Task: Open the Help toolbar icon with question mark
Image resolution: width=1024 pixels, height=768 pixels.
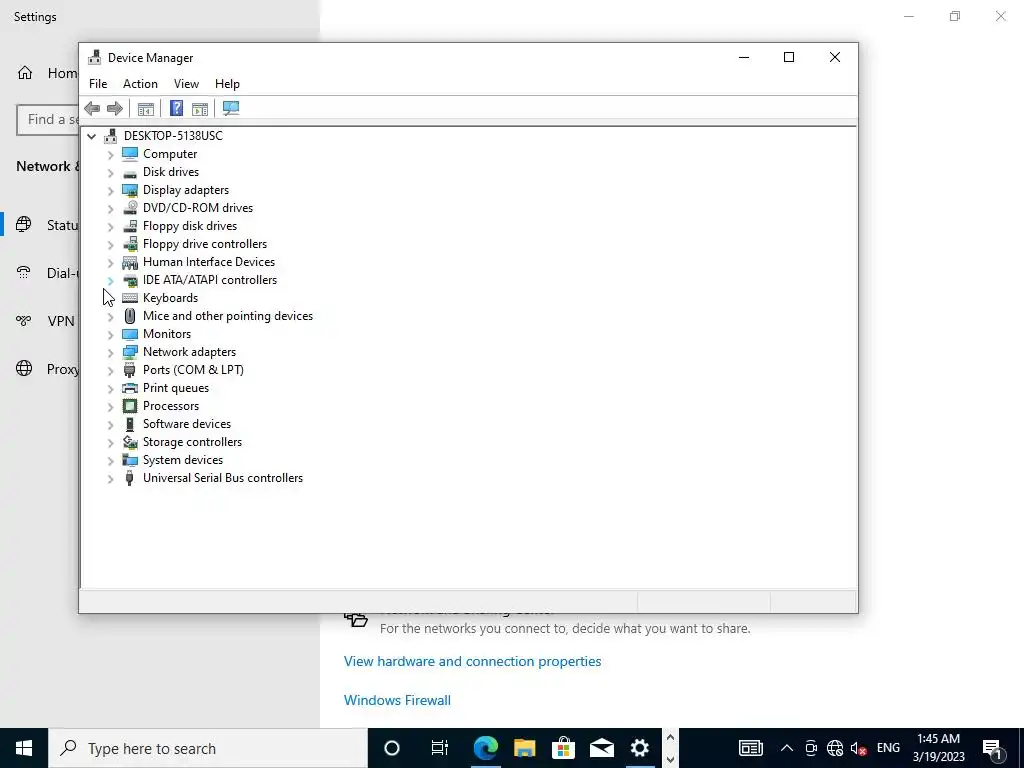Action: tap(176, 108)
